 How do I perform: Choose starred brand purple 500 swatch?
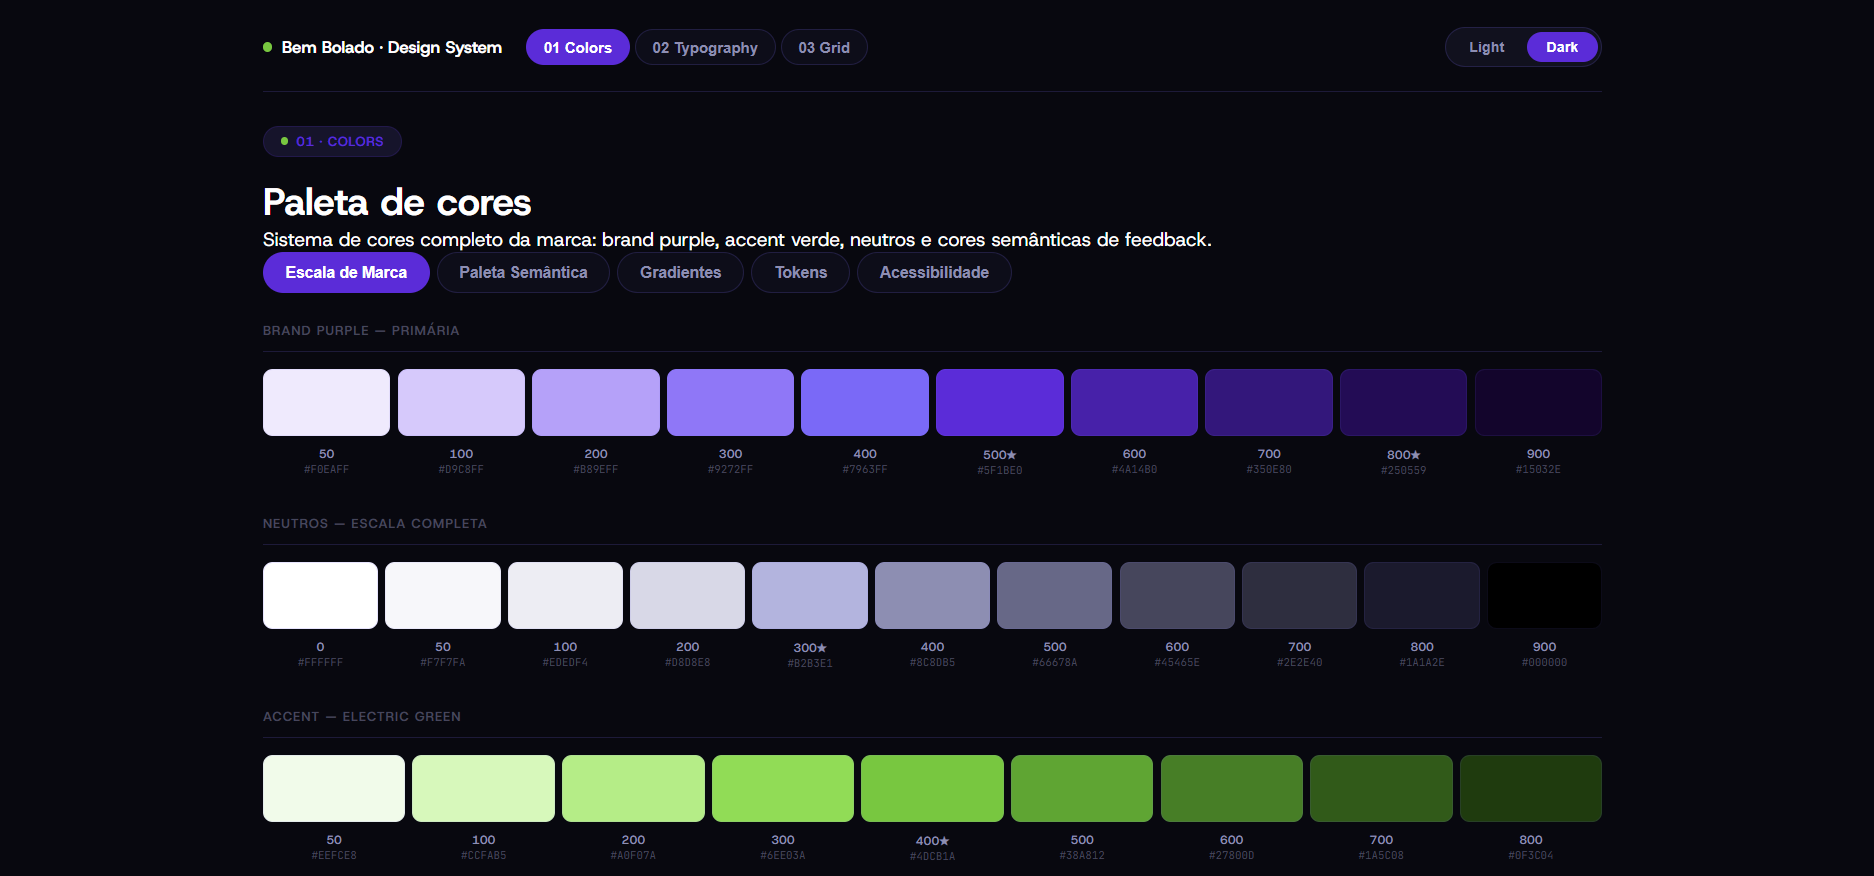[1000, 402]
